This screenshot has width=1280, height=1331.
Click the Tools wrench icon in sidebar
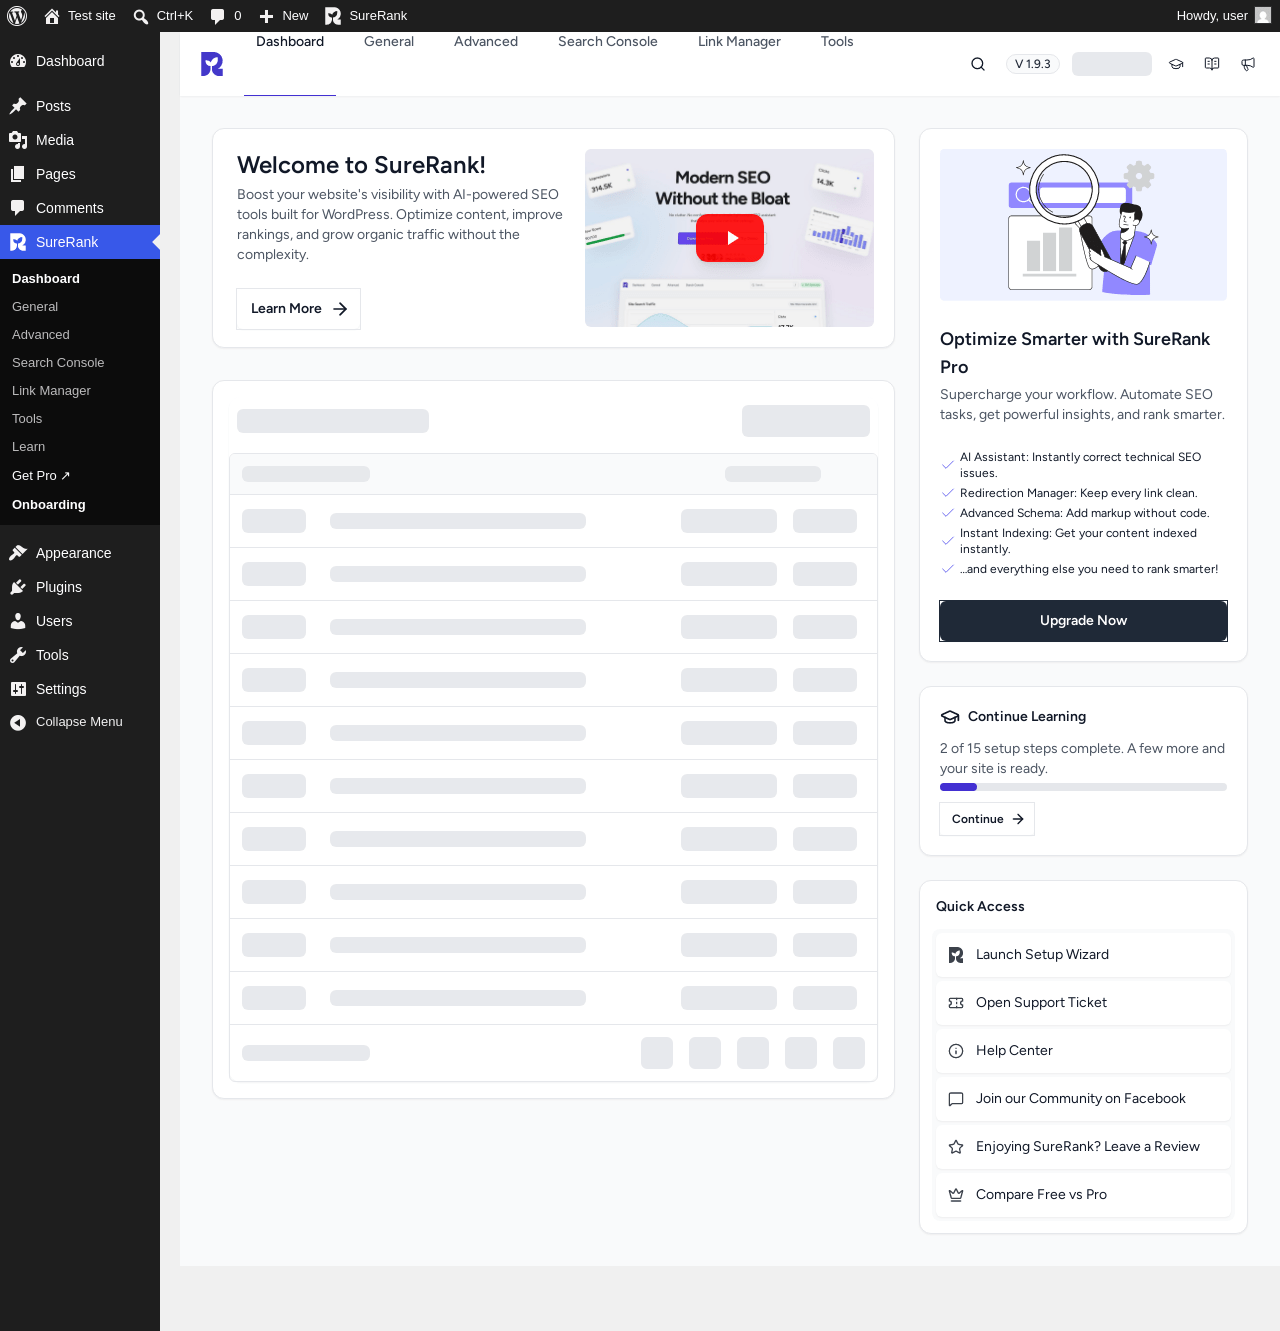(18, 655)
